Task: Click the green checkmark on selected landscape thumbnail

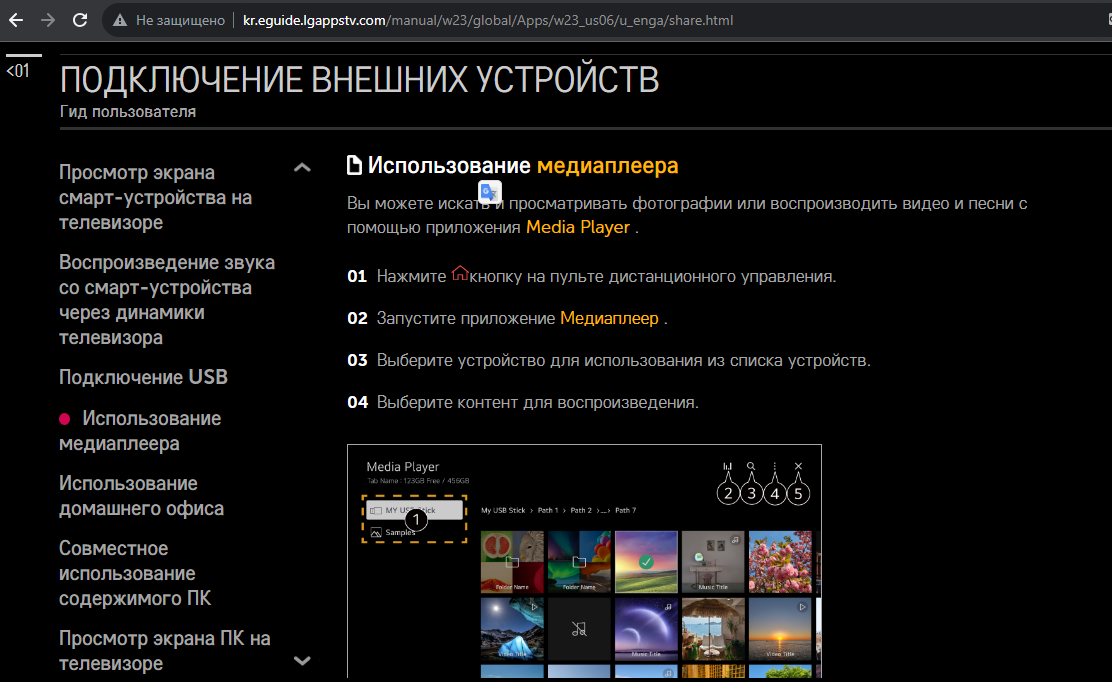Action: pyautogui.click(x=646, y=562)
